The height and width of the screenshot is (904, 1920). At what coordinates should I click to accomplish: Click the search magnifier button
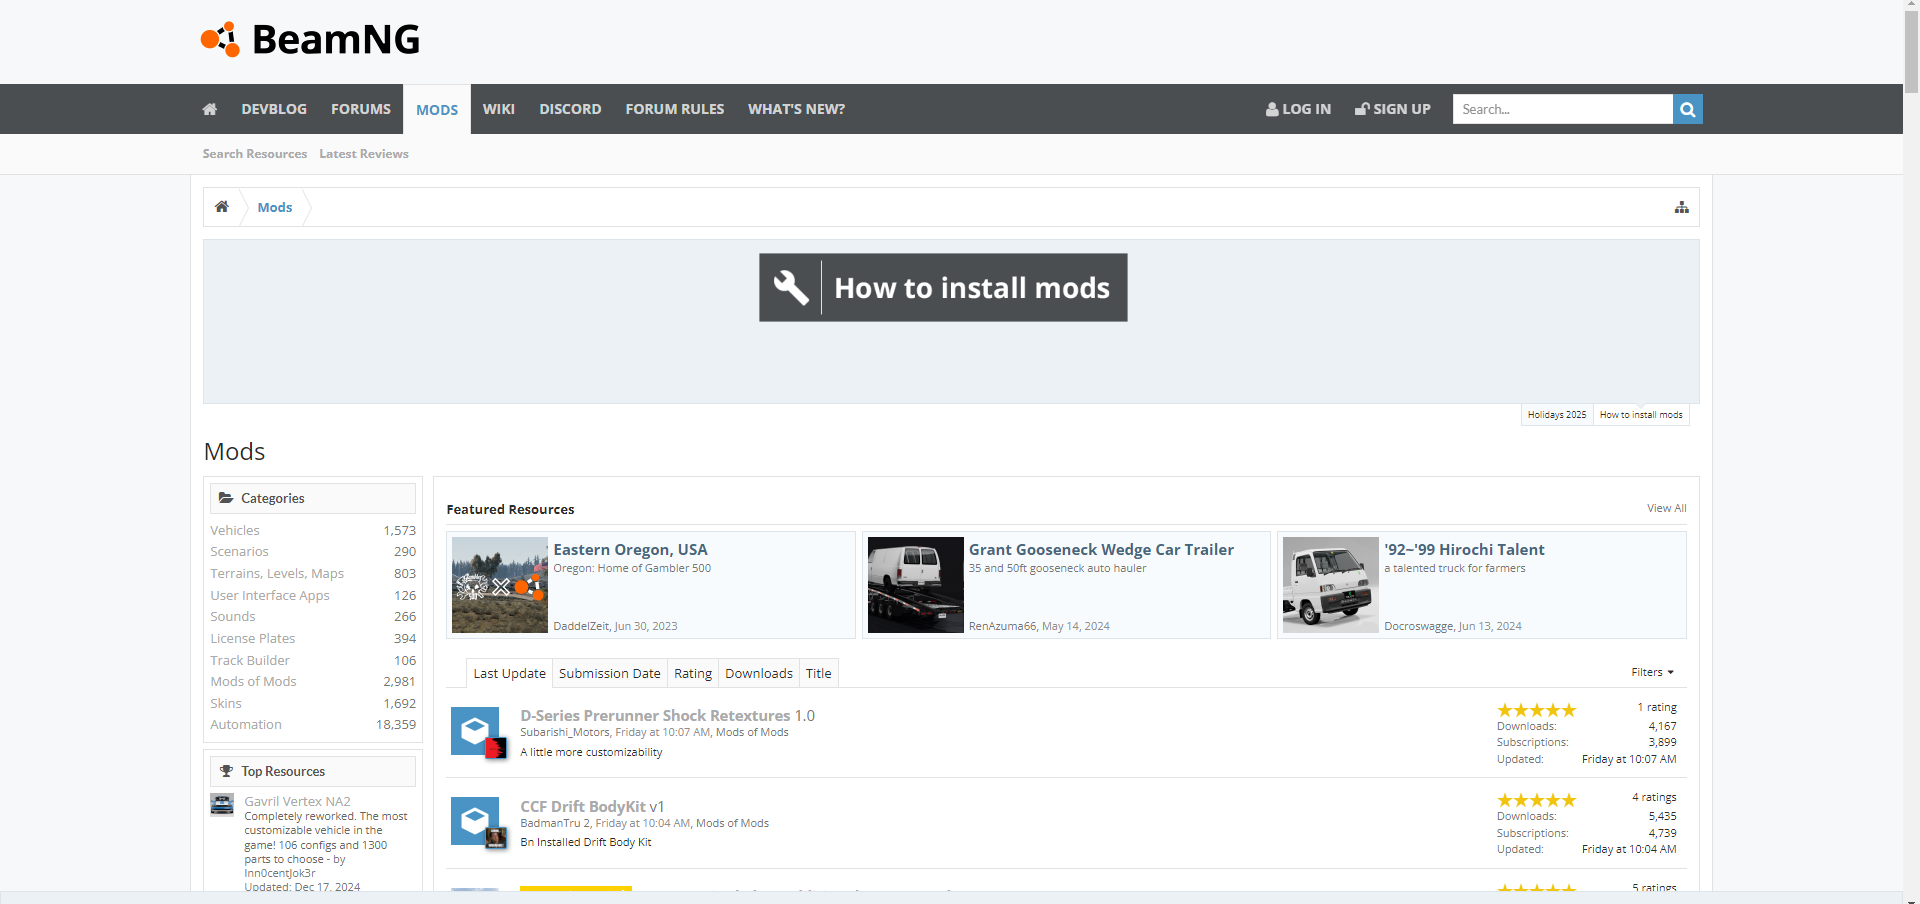(1687, 109)
